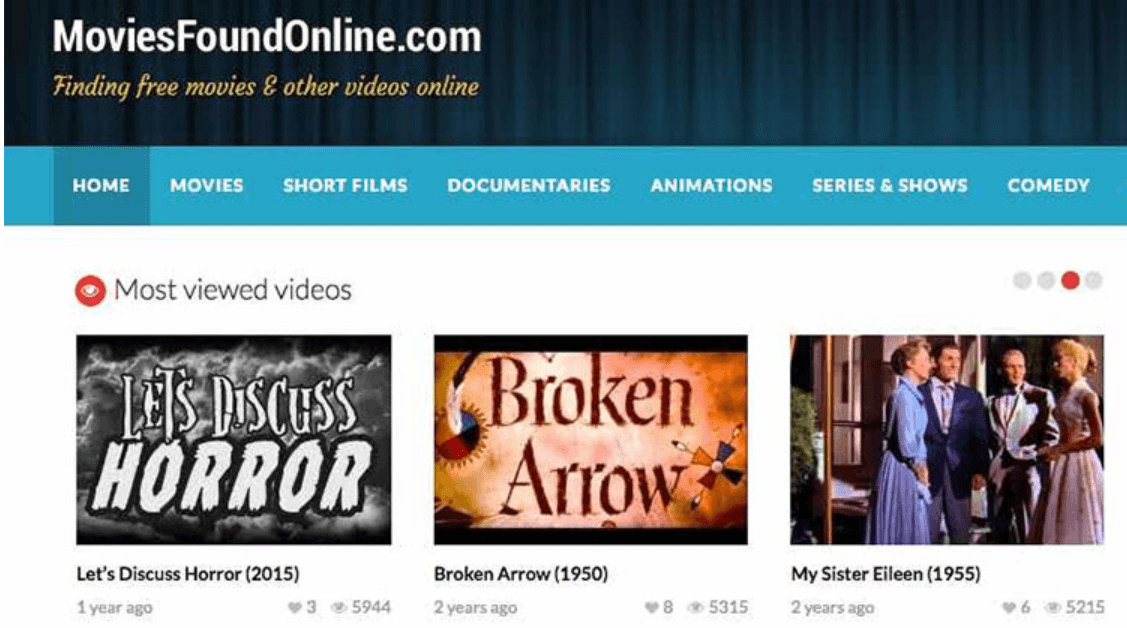
Task: Click the 5315 view count
Action: [728, 608]
